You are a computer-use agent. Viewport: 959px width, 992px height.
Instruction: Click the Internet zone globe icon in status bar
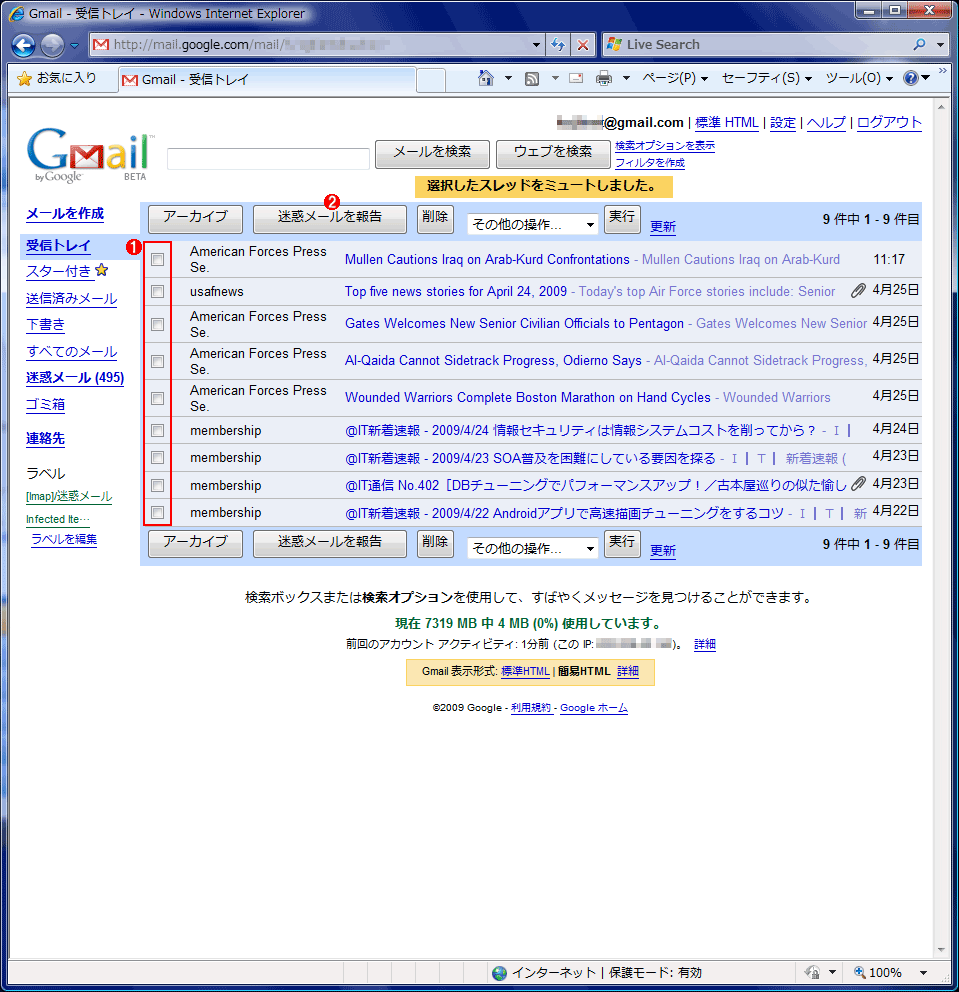(x=499, y=972)
